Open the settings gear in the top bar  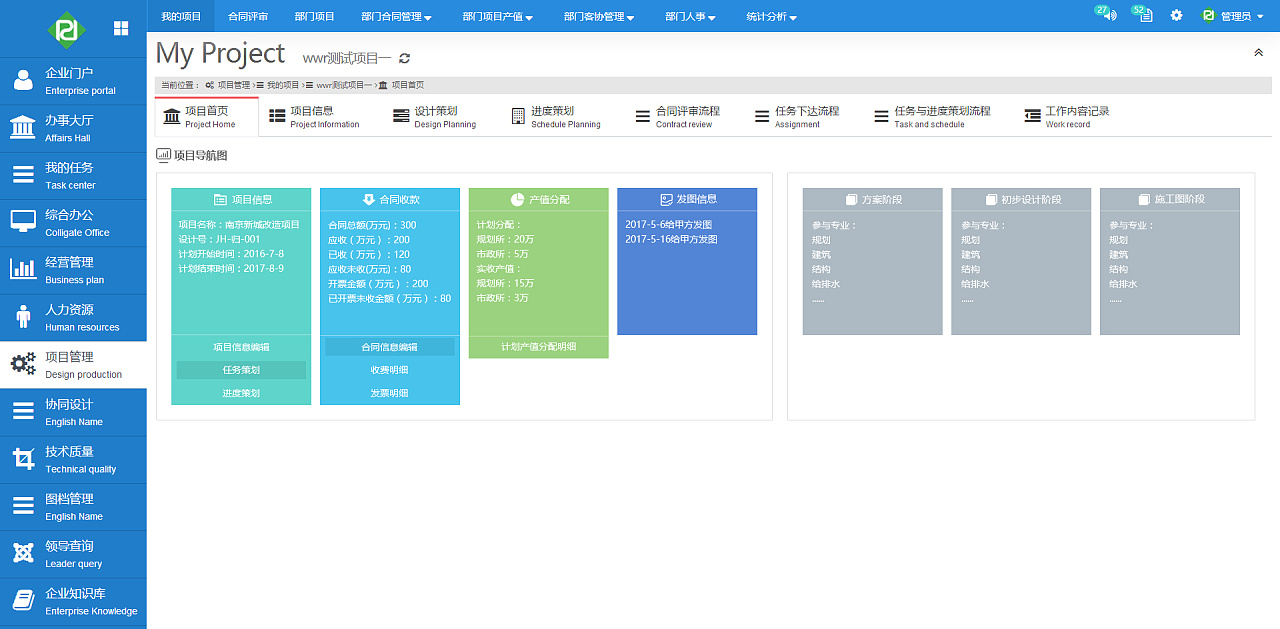pos(1176,15)
